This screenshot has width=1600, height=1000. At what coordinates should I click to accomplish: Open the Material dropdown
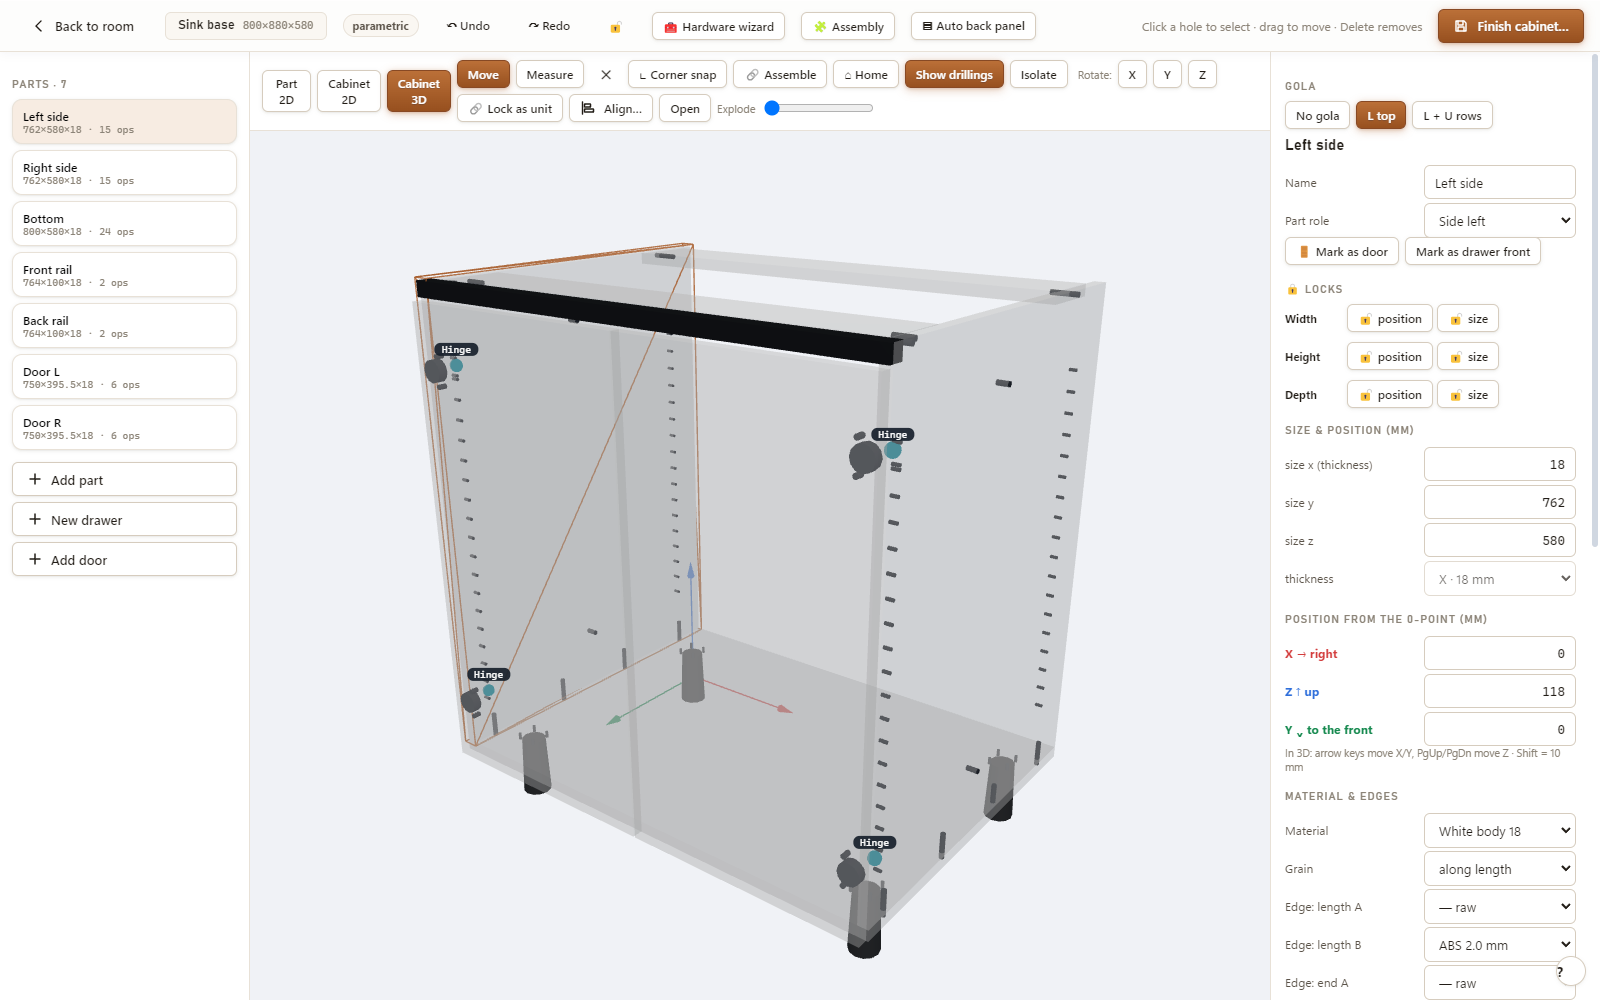pos(1500,830)
